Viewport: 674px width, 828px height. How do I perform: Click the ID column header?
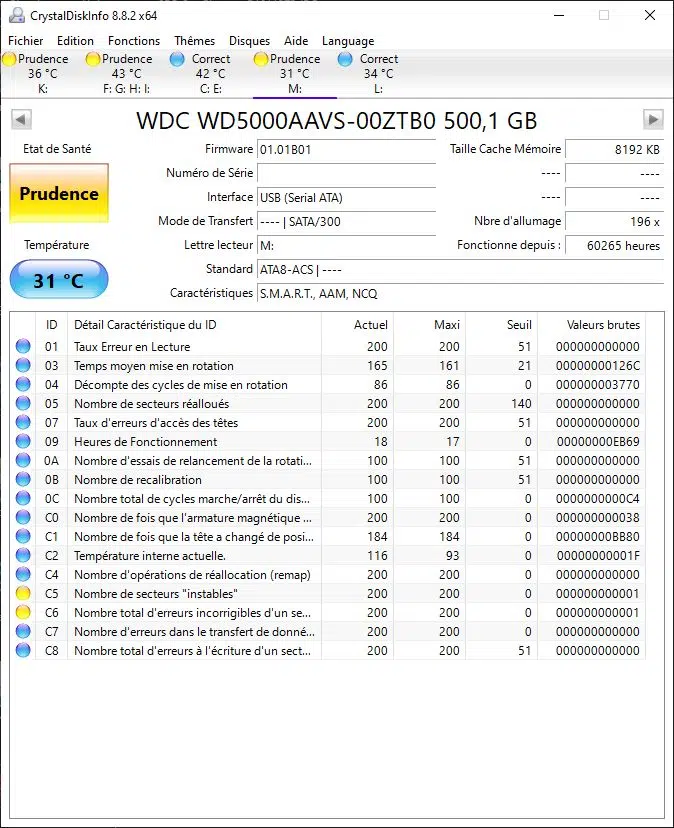51,325
